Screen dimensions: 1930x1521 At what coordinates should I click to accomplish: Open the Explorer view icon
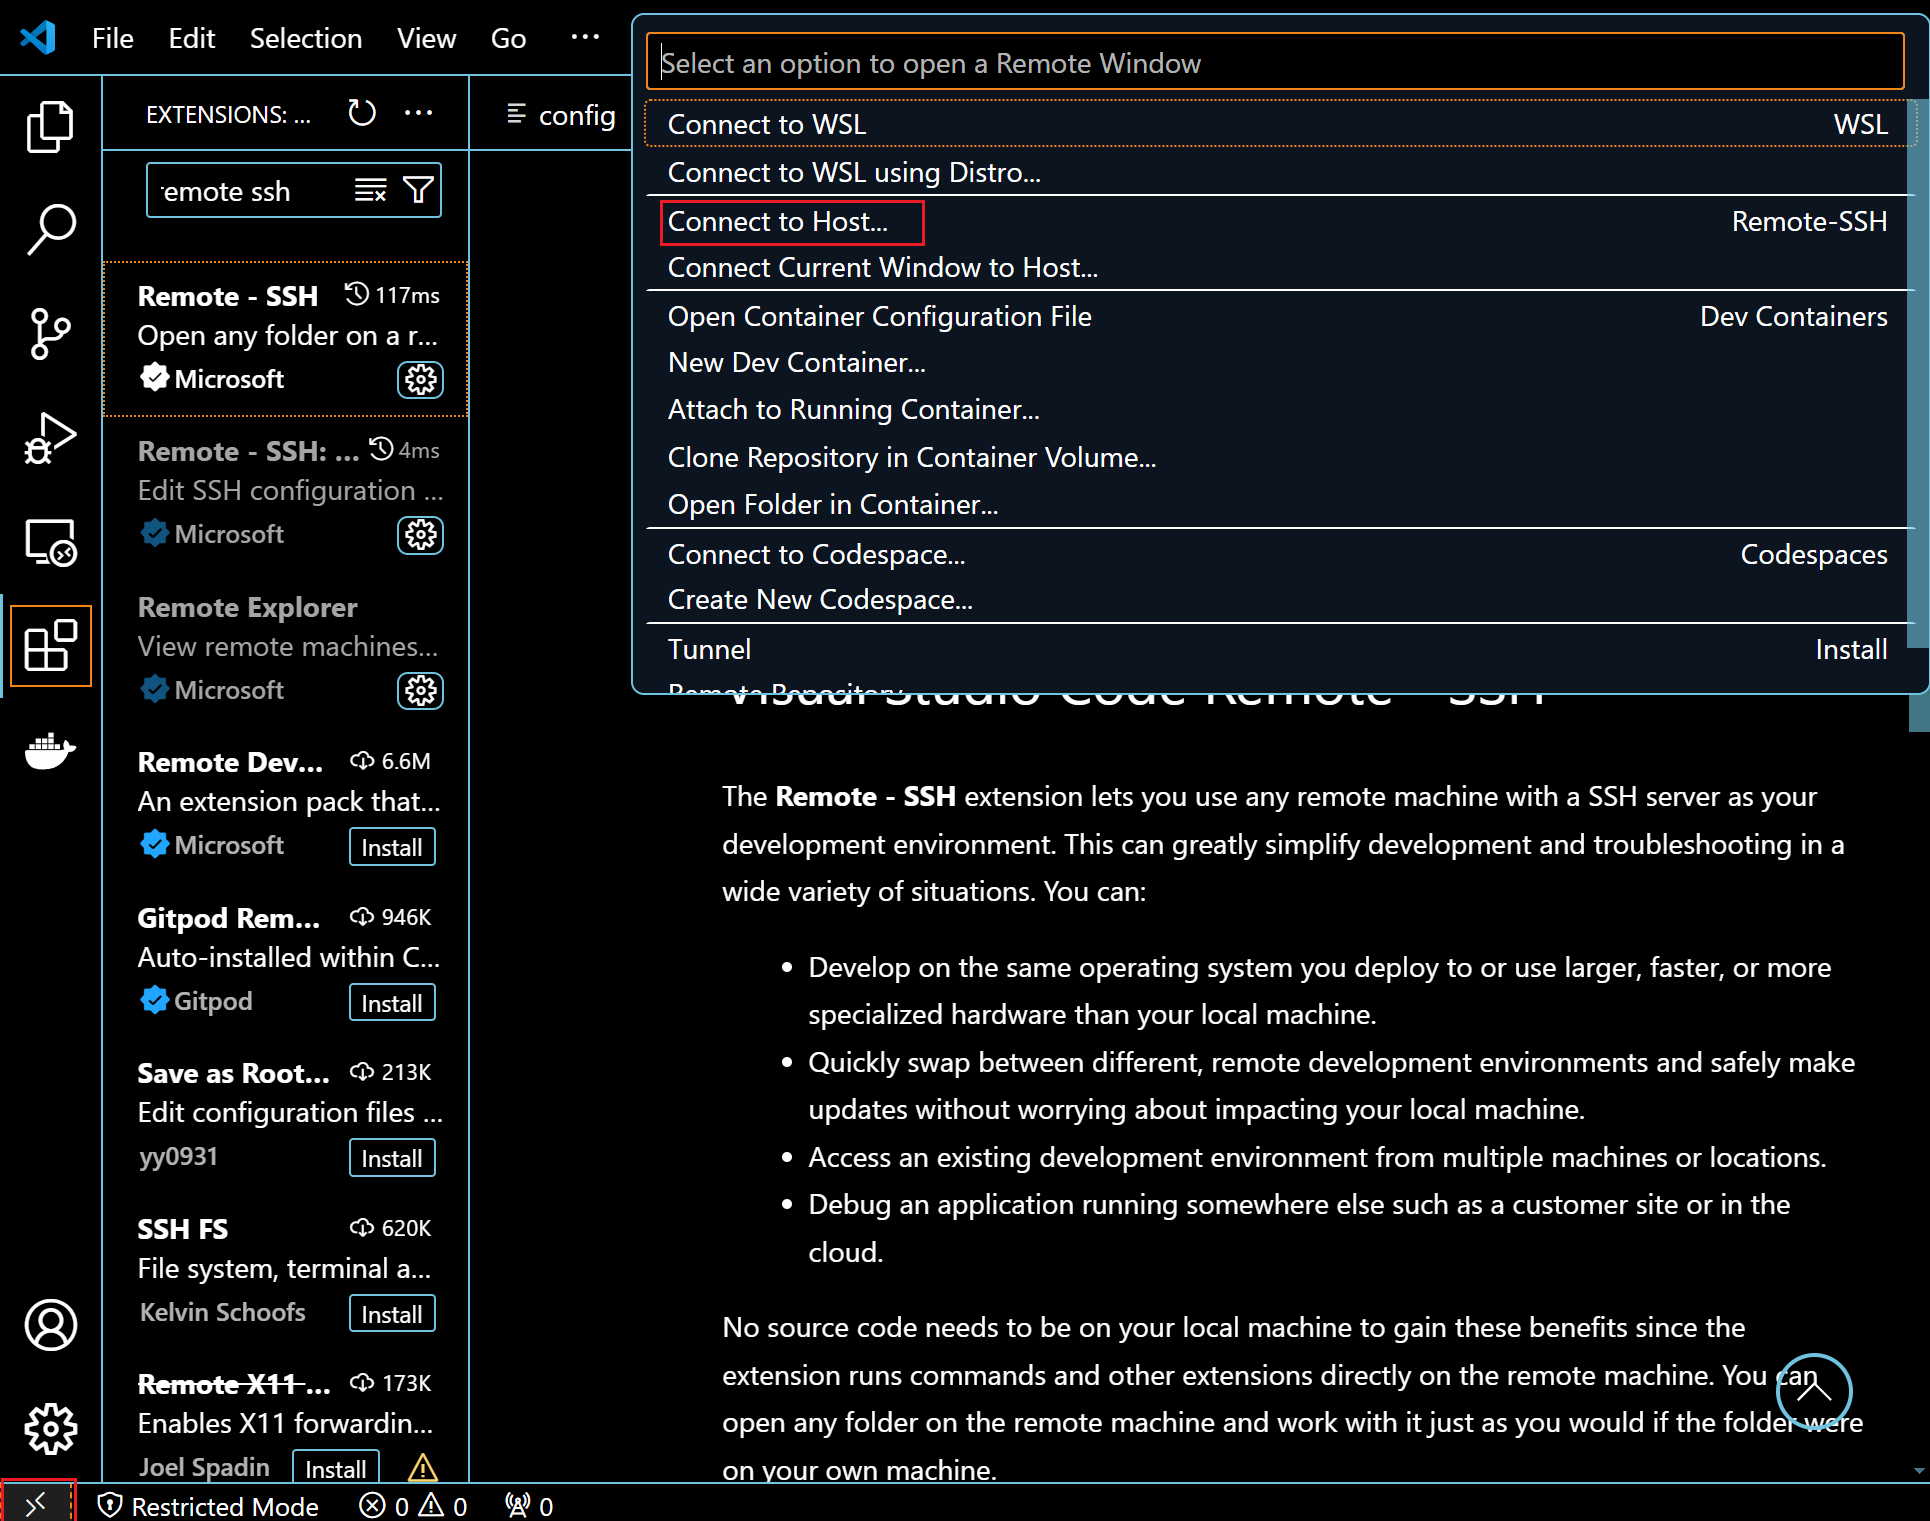[50, 127]
